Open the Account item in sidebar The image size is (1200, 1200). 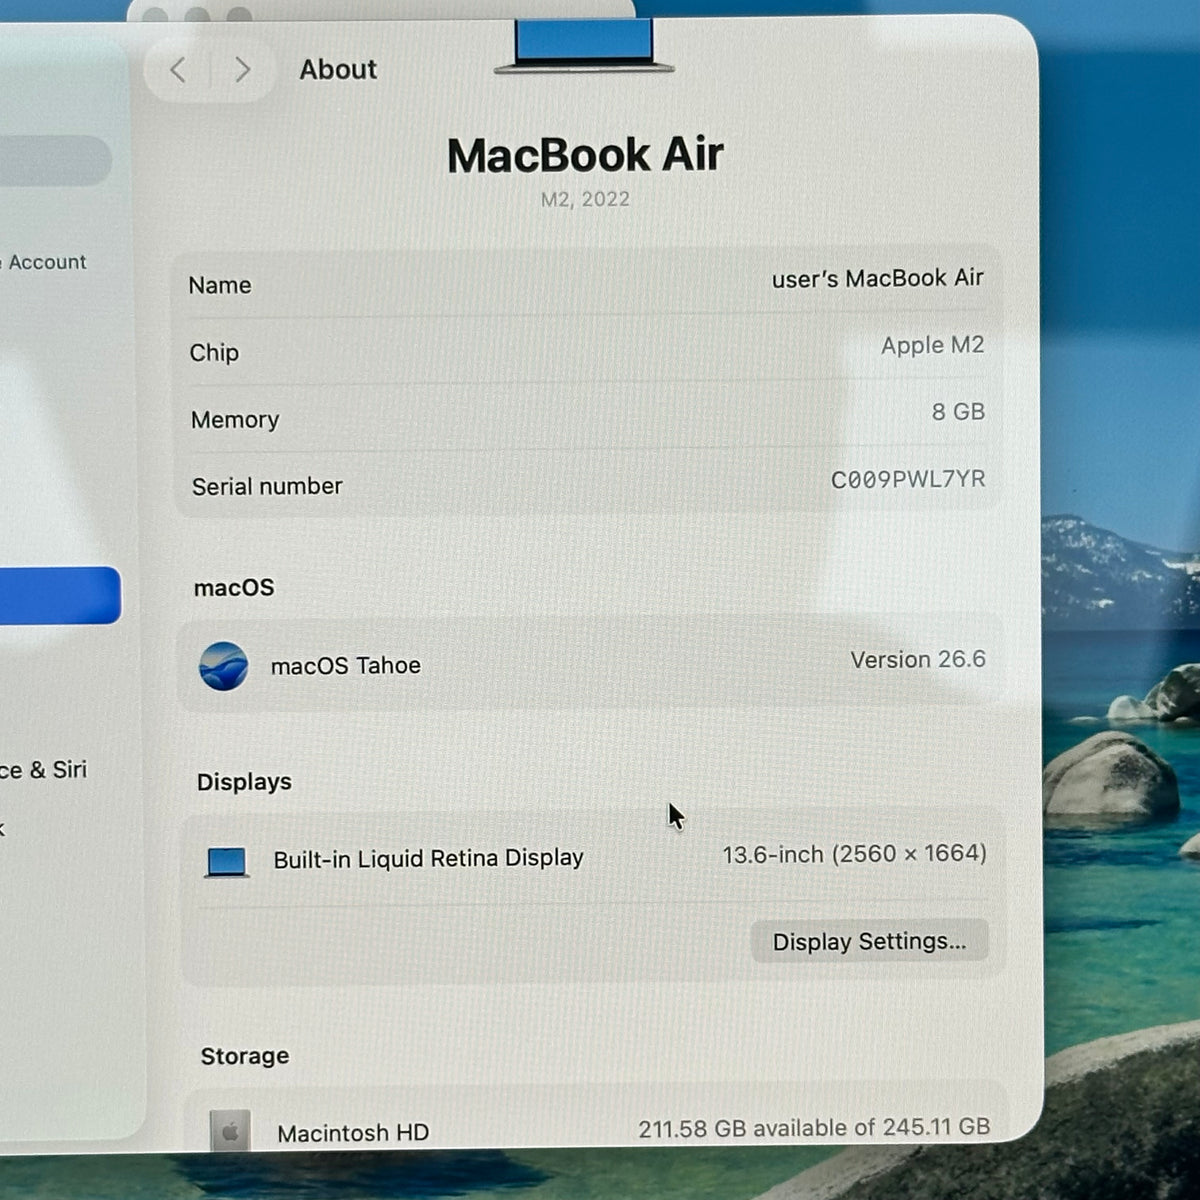click(x=45, y=263)
